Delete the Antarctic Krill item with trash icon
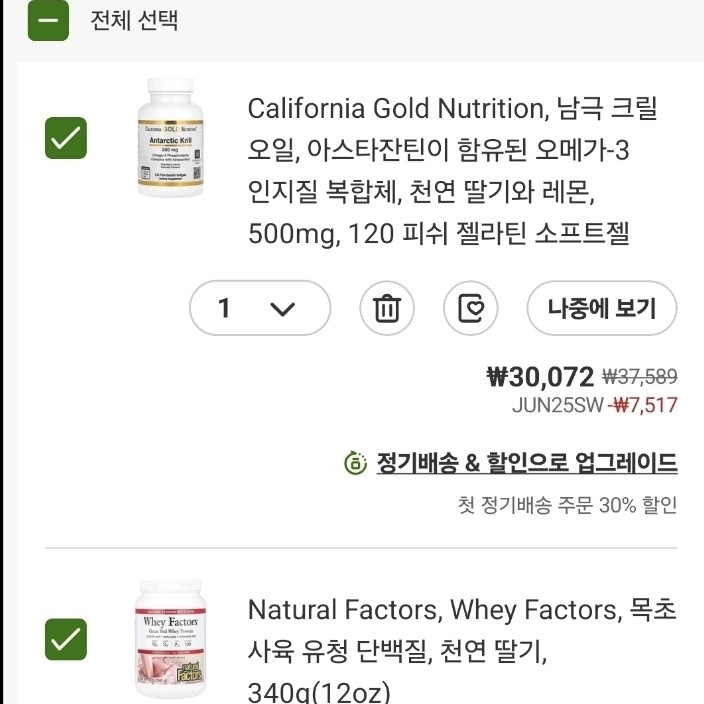 point(386,308)
